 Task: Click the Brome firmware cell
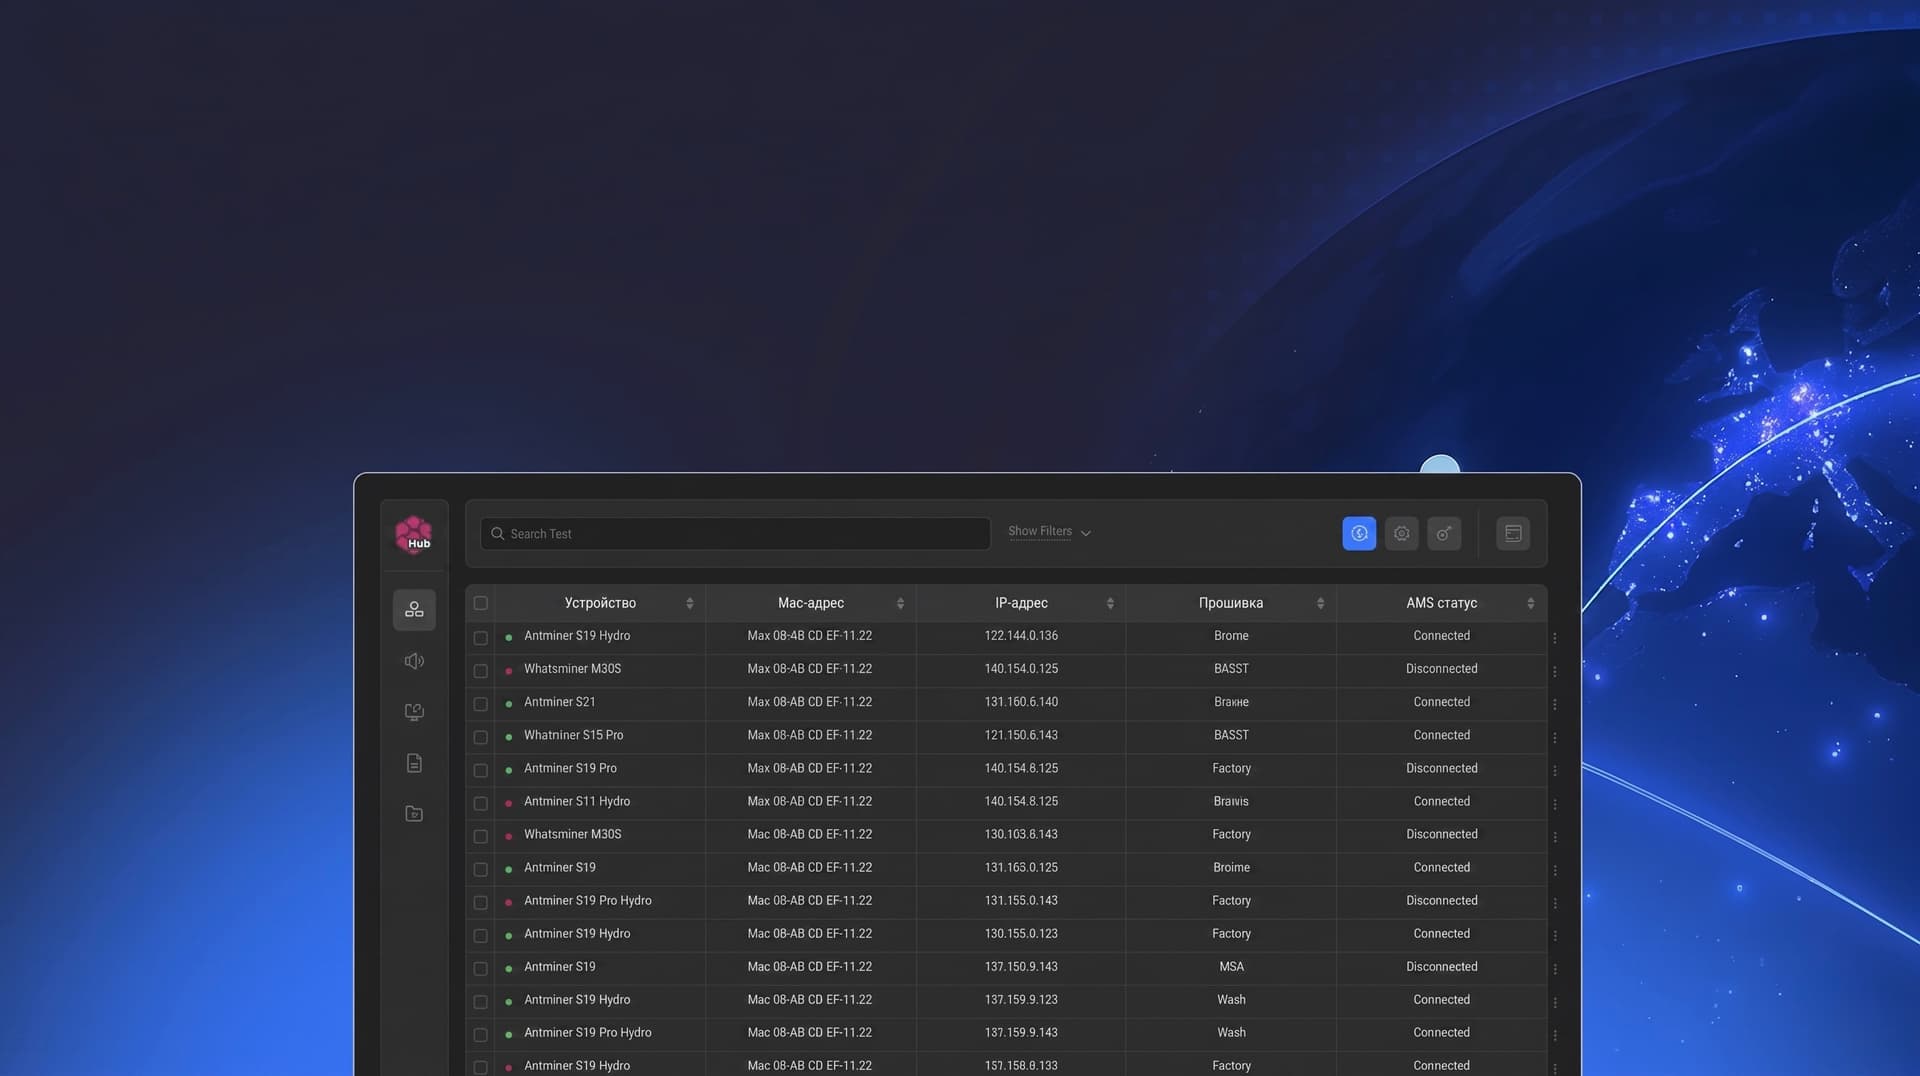click(x=1231, y=636)
